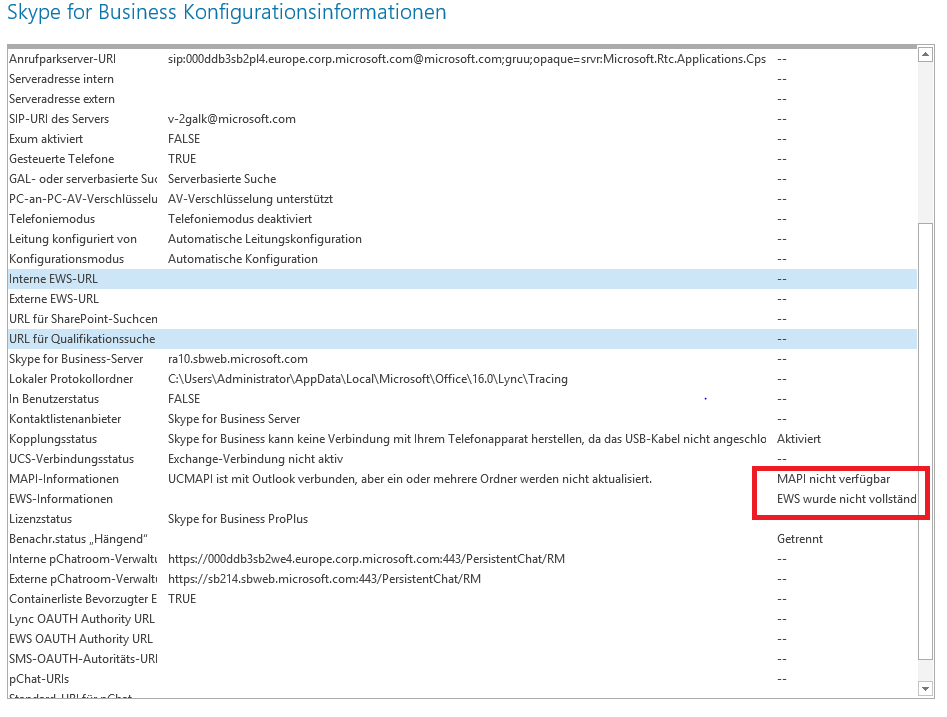Click EWS wurde nicht vollständig status
Screen dimensions: 947x717
pos(846,498)
